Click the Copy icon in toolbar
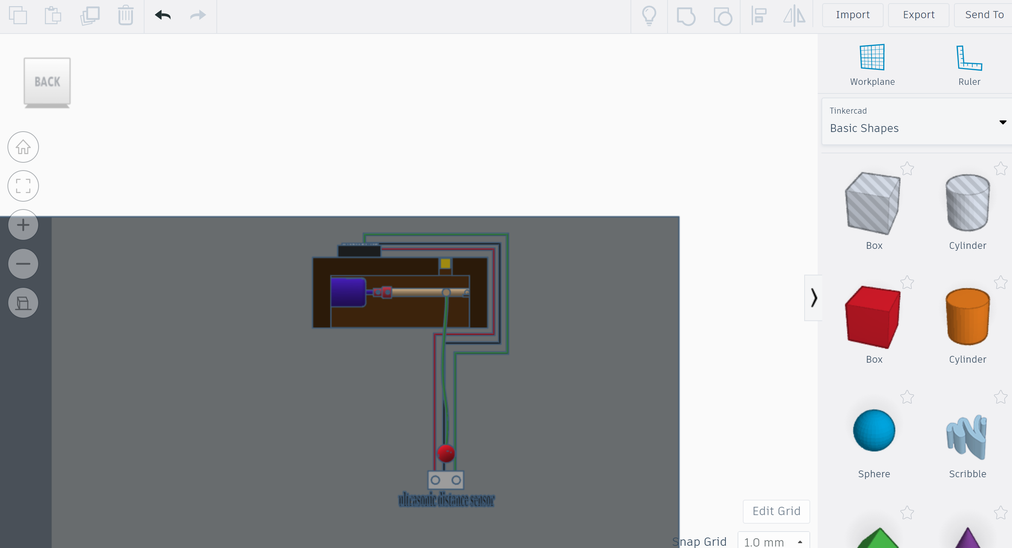1012x548 pixels. click(18, 15)
